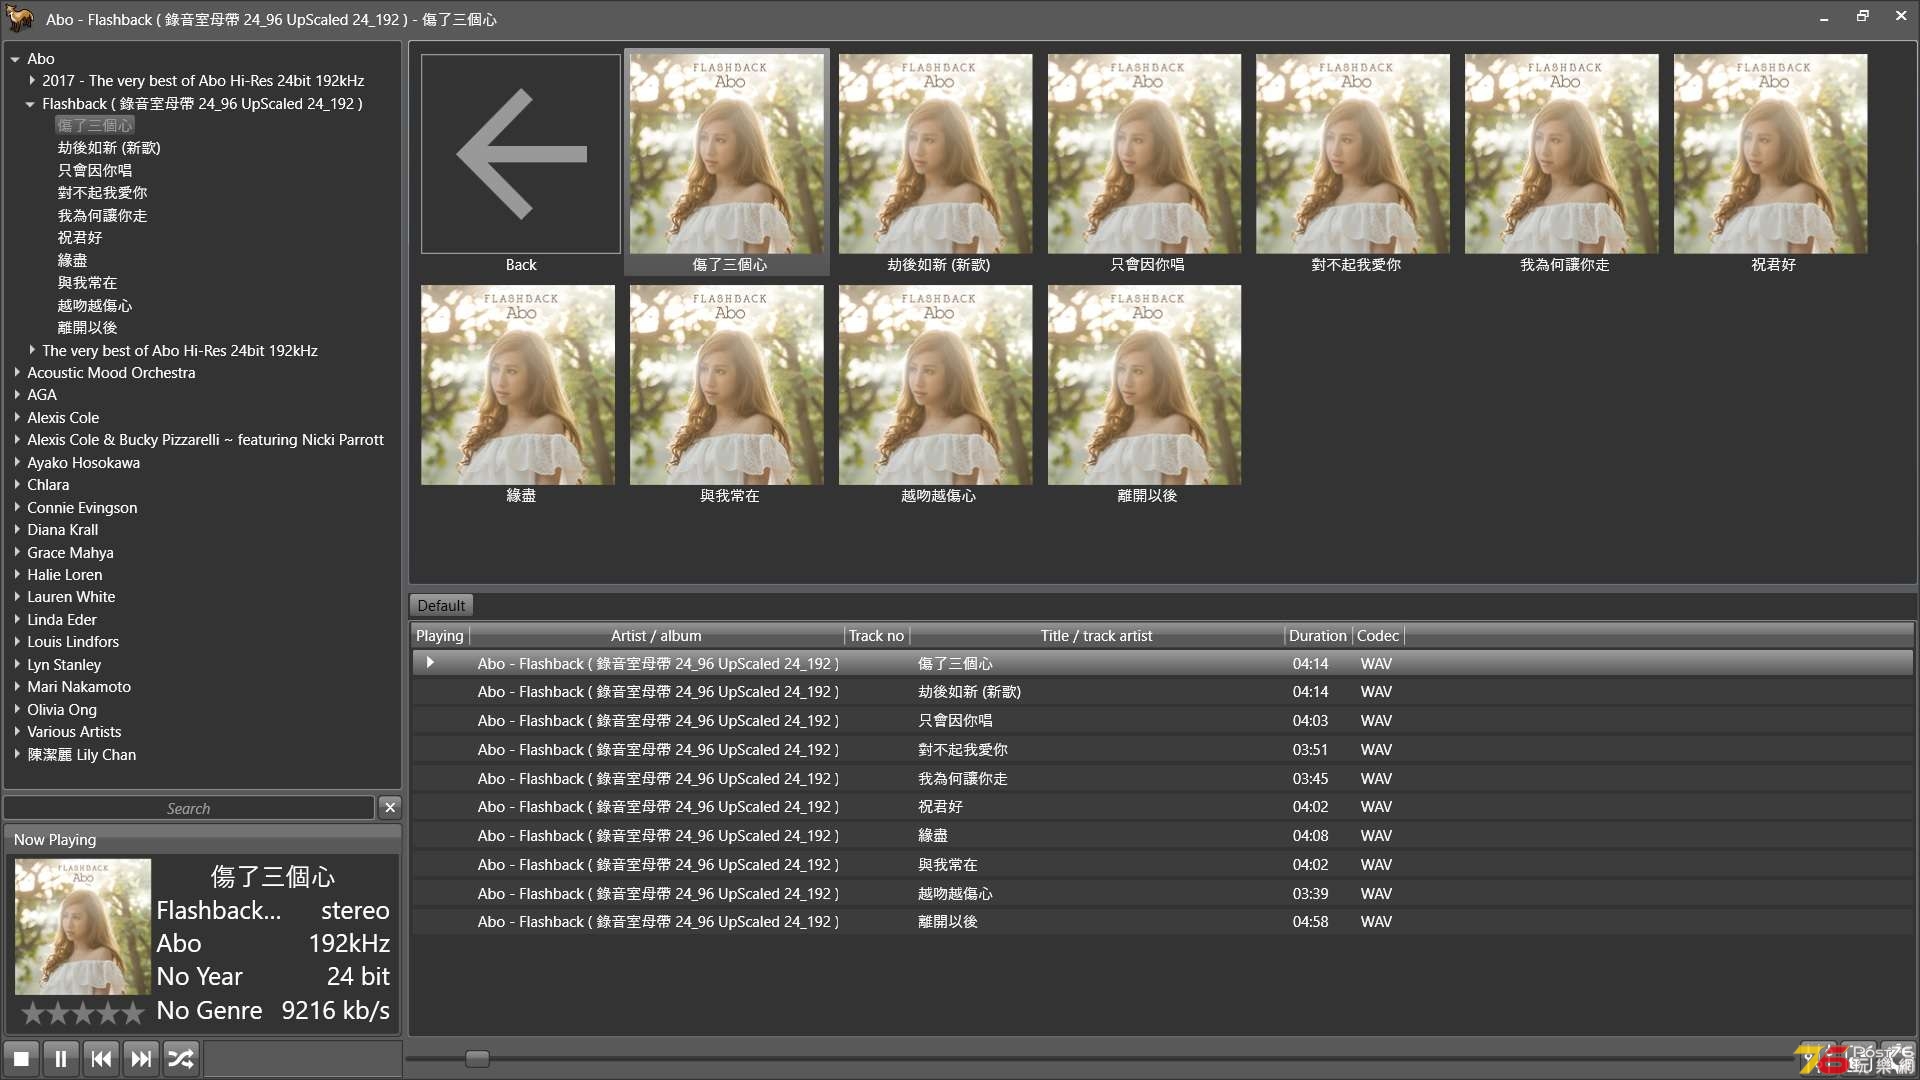The image size is (1920, 1080).
Task: Expand The very best of Abo Hi-Res node
Action: click(x=32, y=350)
